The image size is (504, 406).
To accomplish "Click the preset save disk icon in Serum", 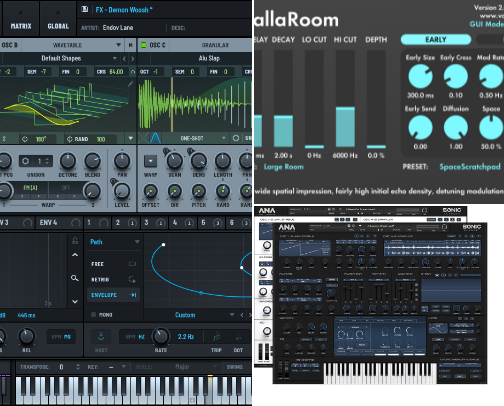I will 85,9.
